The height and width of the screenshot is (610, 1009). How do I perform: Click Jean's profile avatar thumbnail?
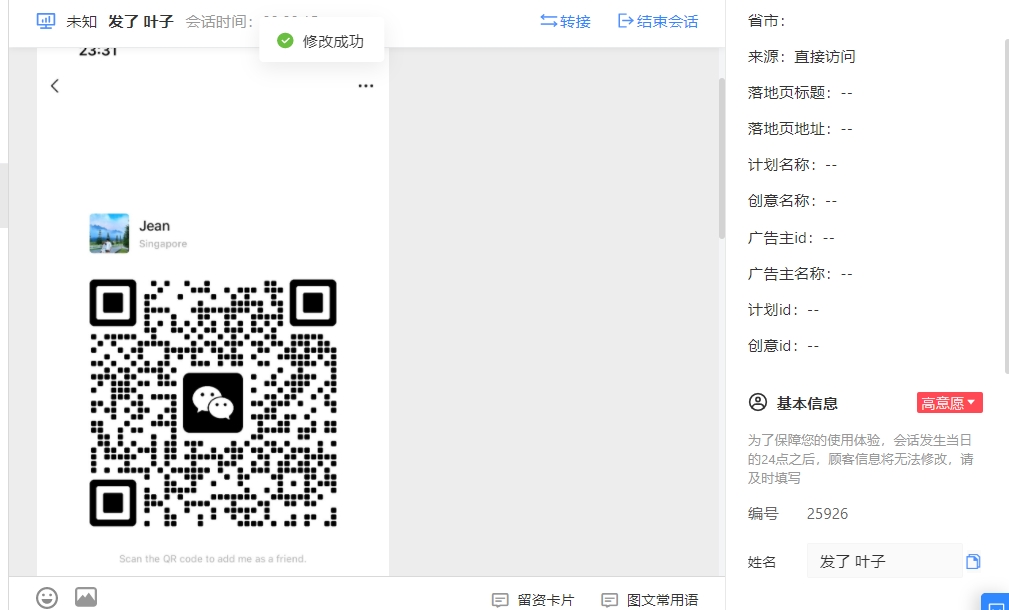coord(109,233)
